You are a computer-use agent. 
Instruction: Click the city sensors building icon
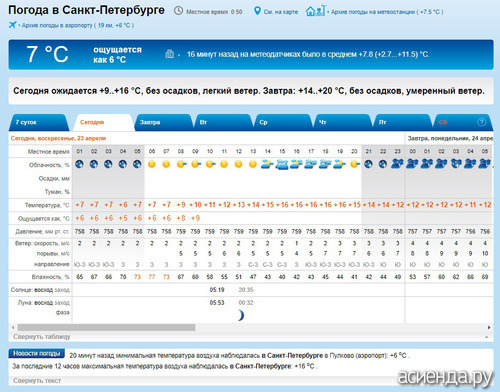(170, 54)
